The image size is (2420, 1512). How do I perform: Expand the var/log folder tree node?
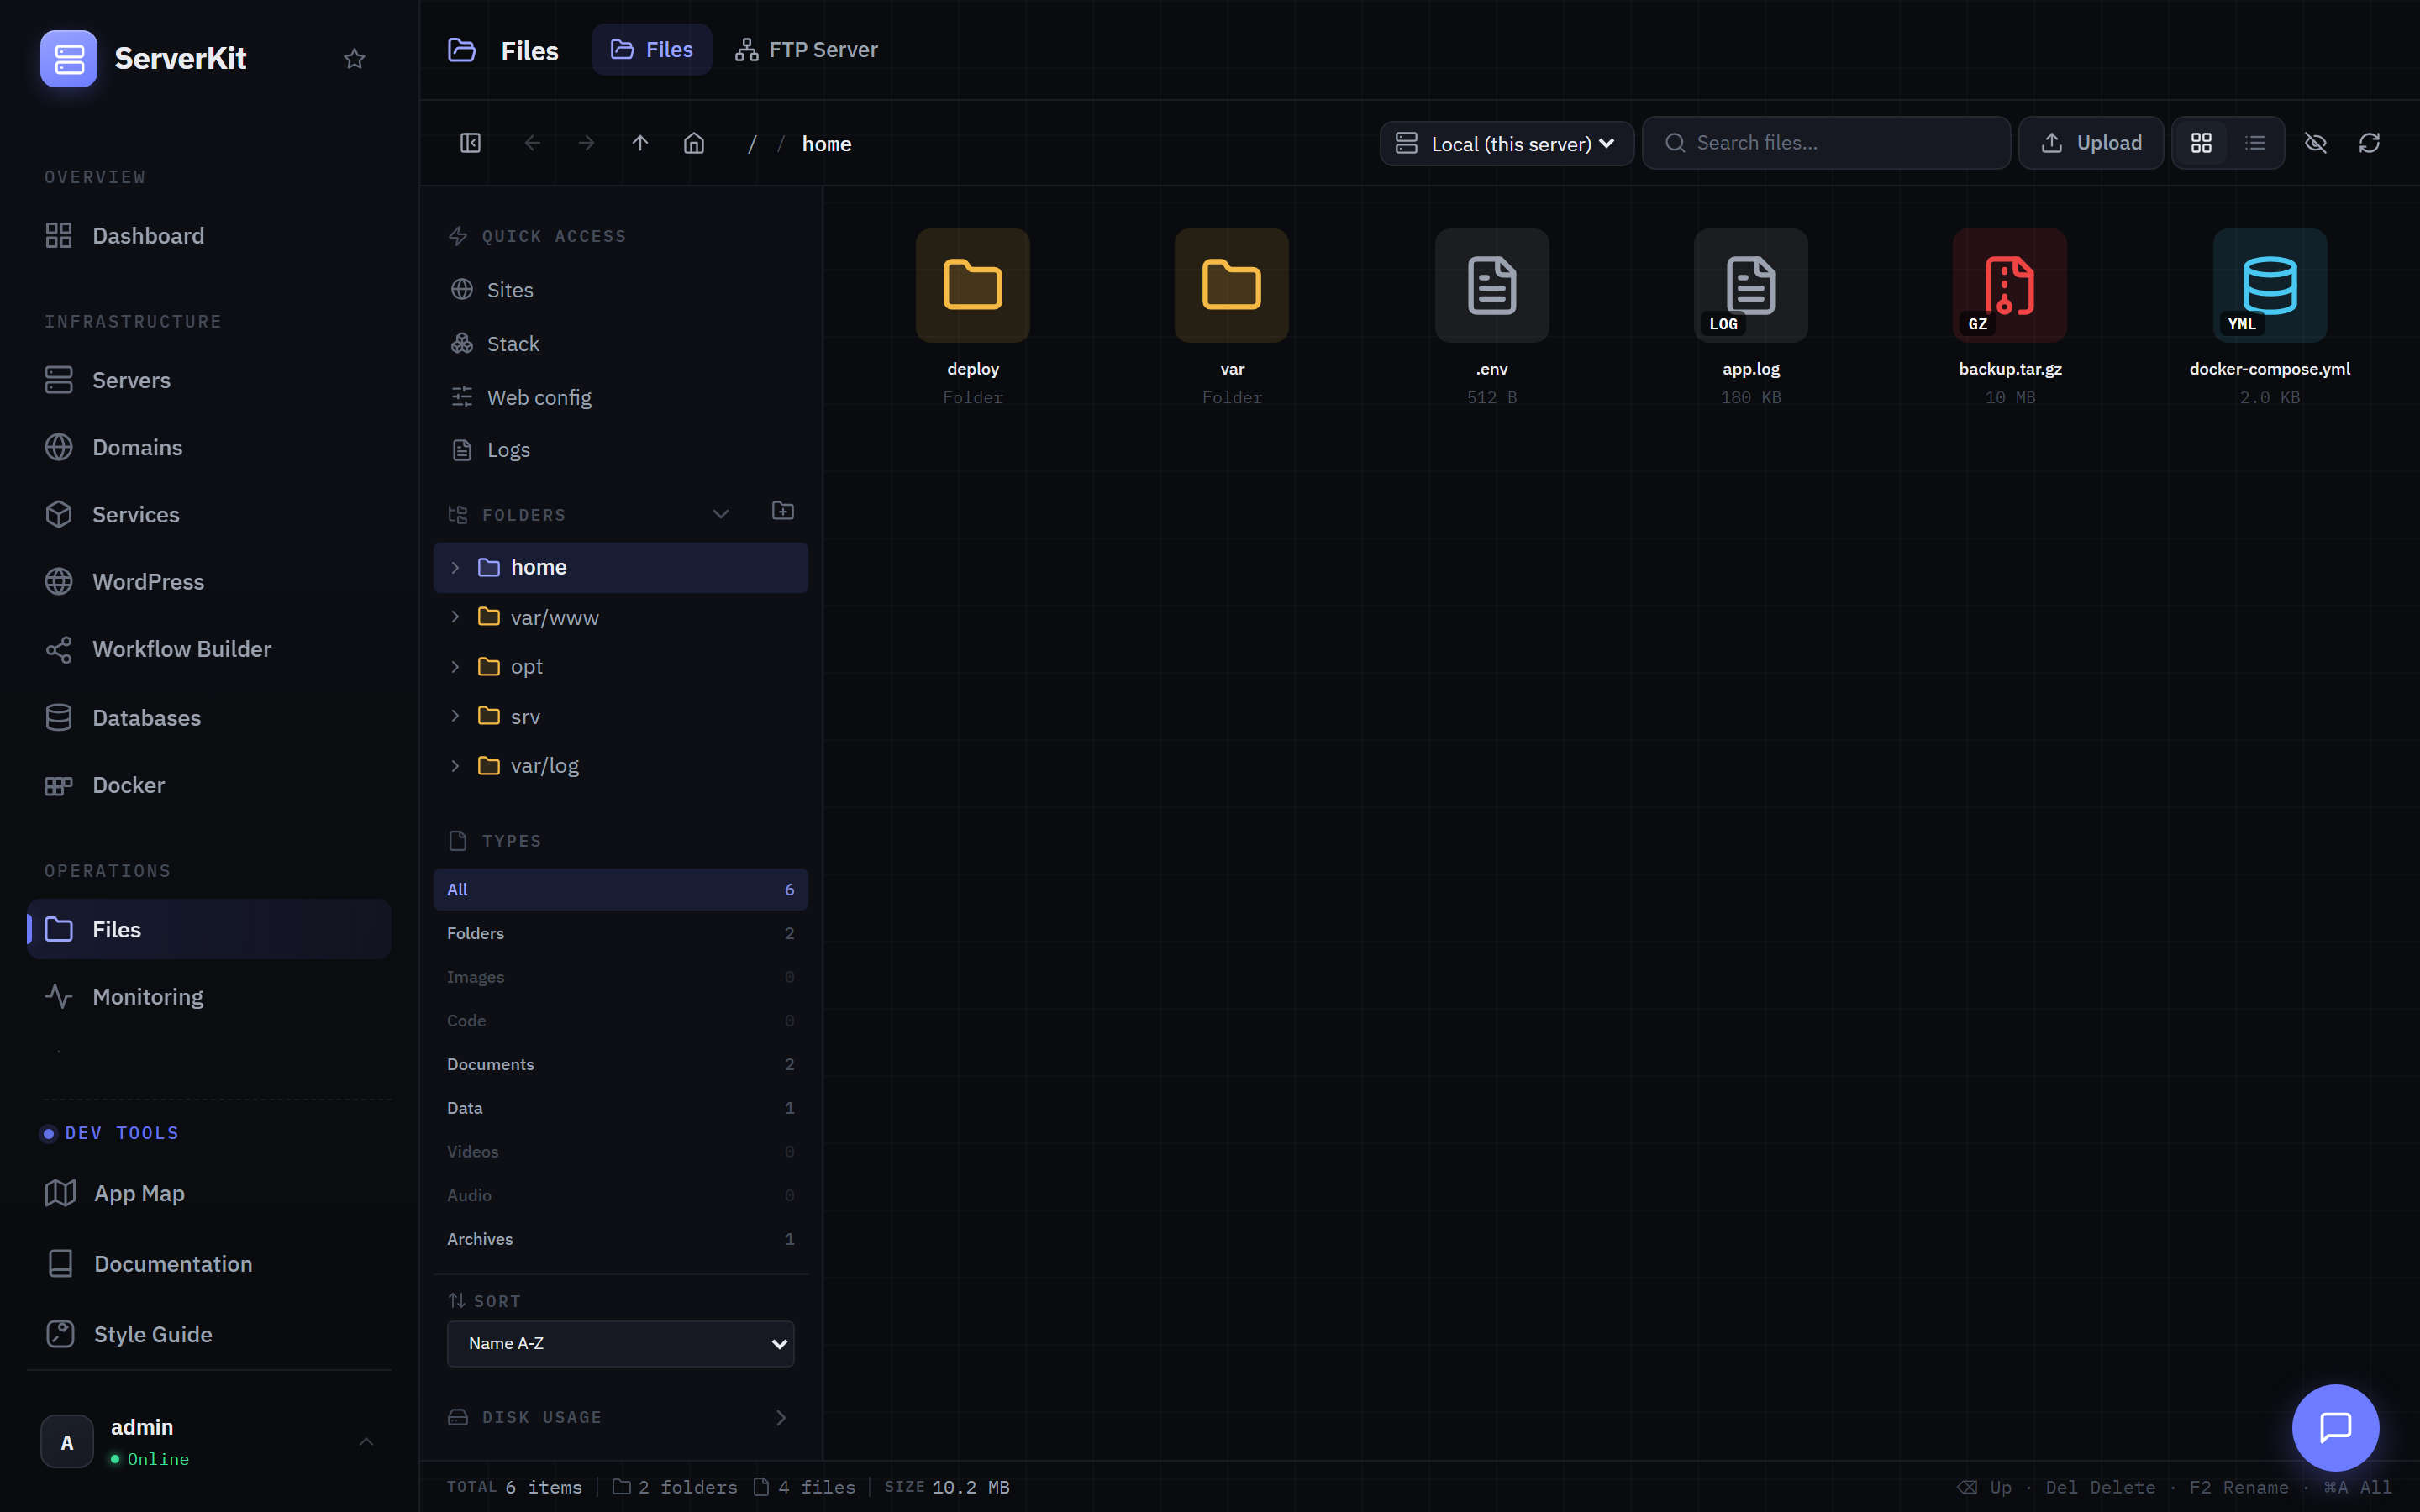click(455, 765)
